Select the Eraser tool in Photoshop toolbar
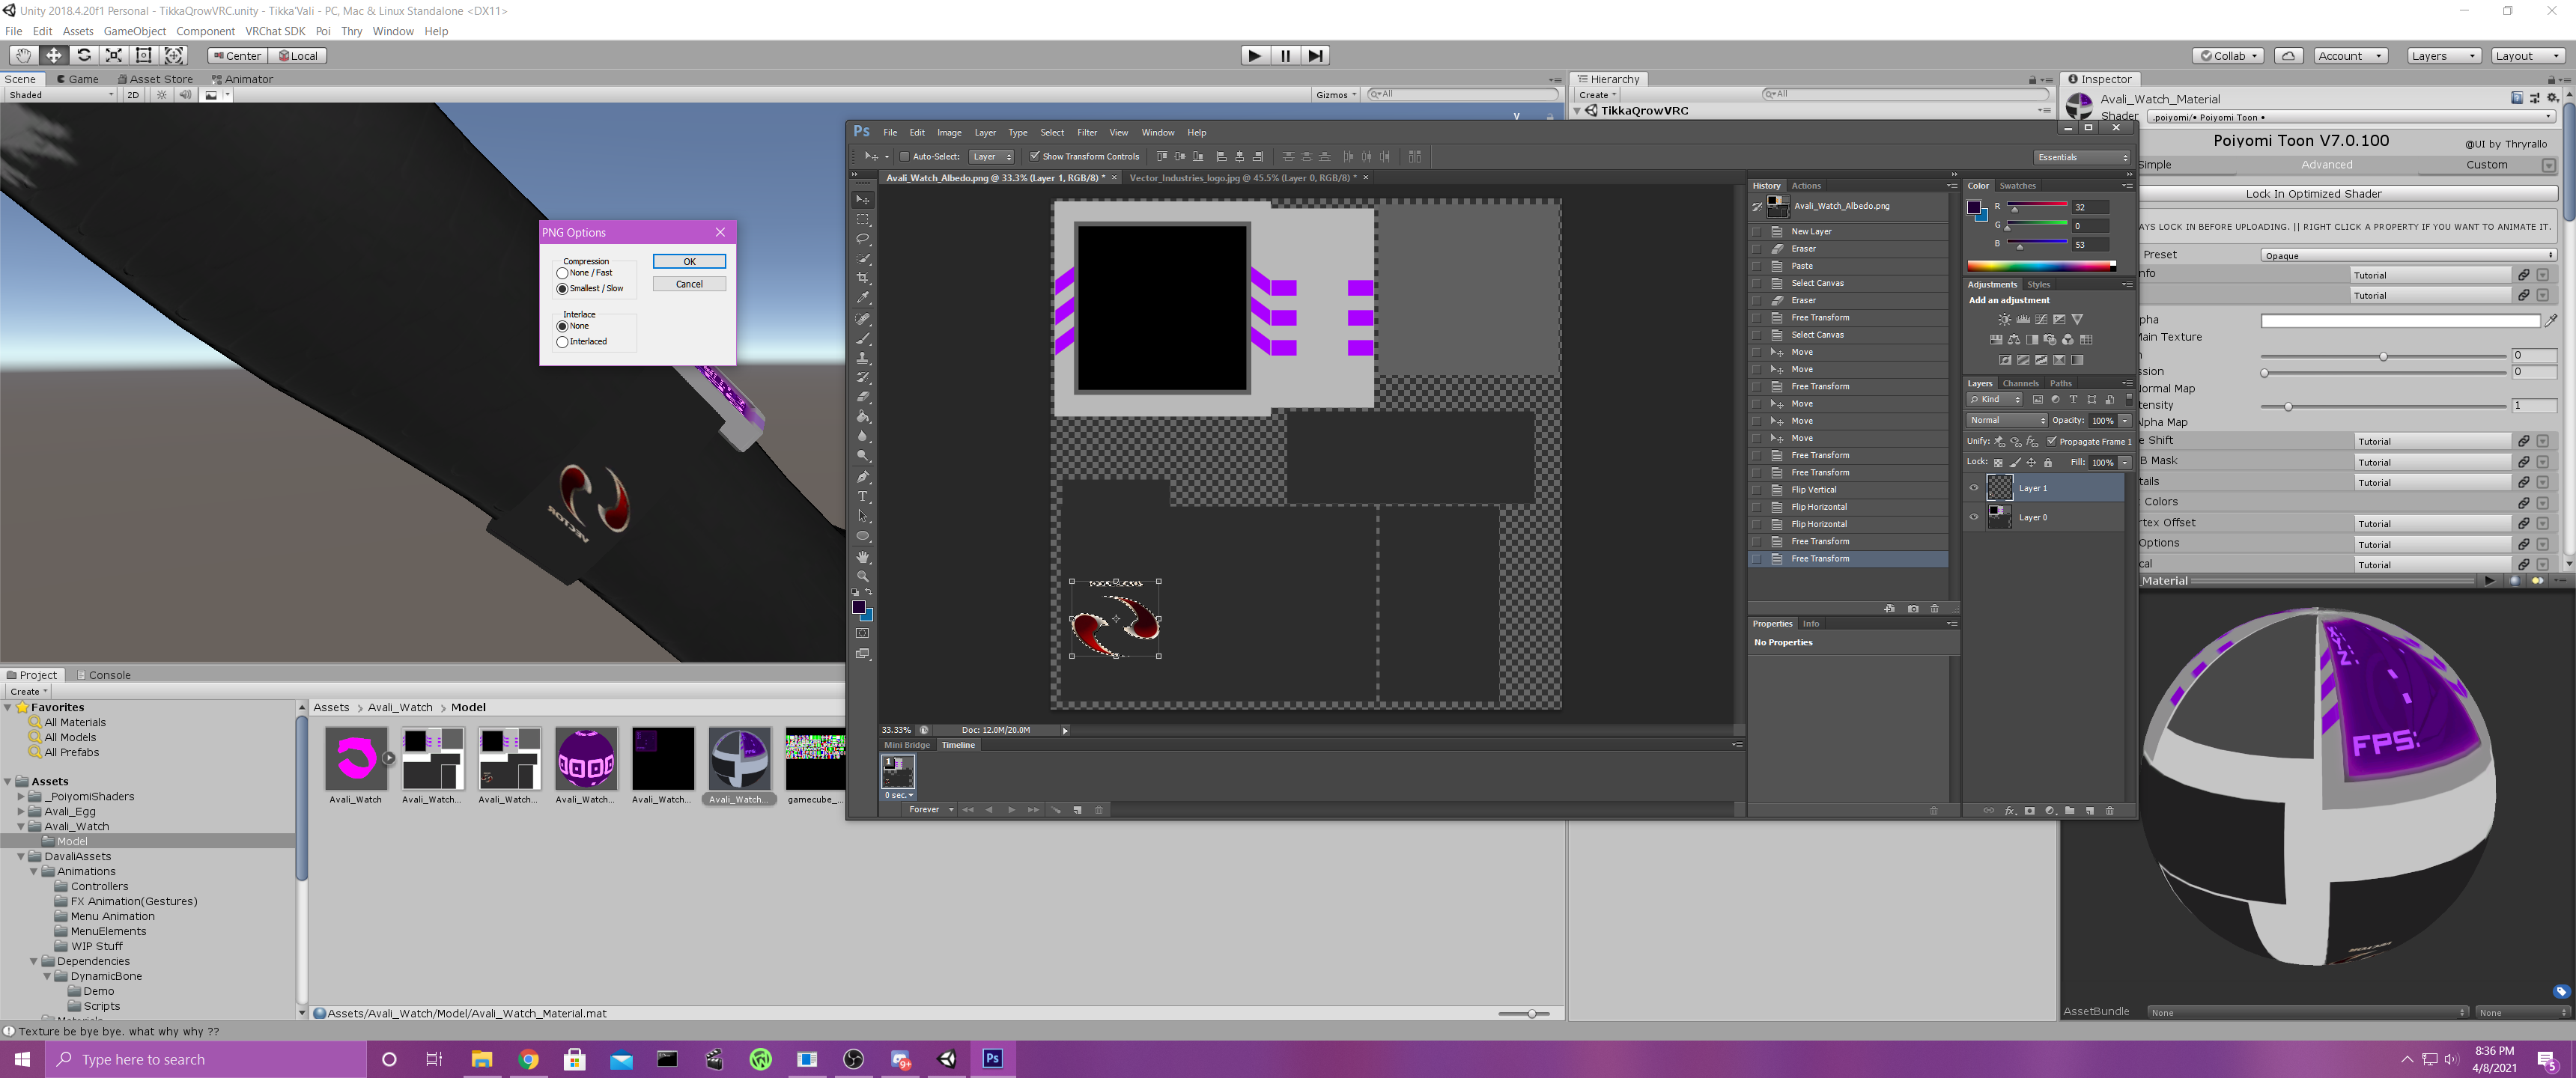The image size is (2576, 1078). [x=862, y=397]
